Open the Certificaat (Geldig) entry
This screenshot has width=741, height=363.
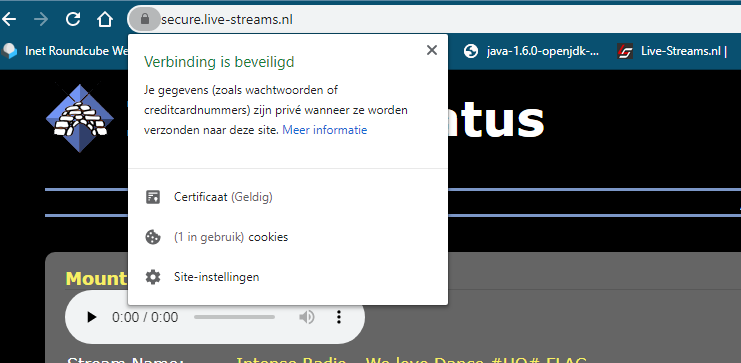288,197
